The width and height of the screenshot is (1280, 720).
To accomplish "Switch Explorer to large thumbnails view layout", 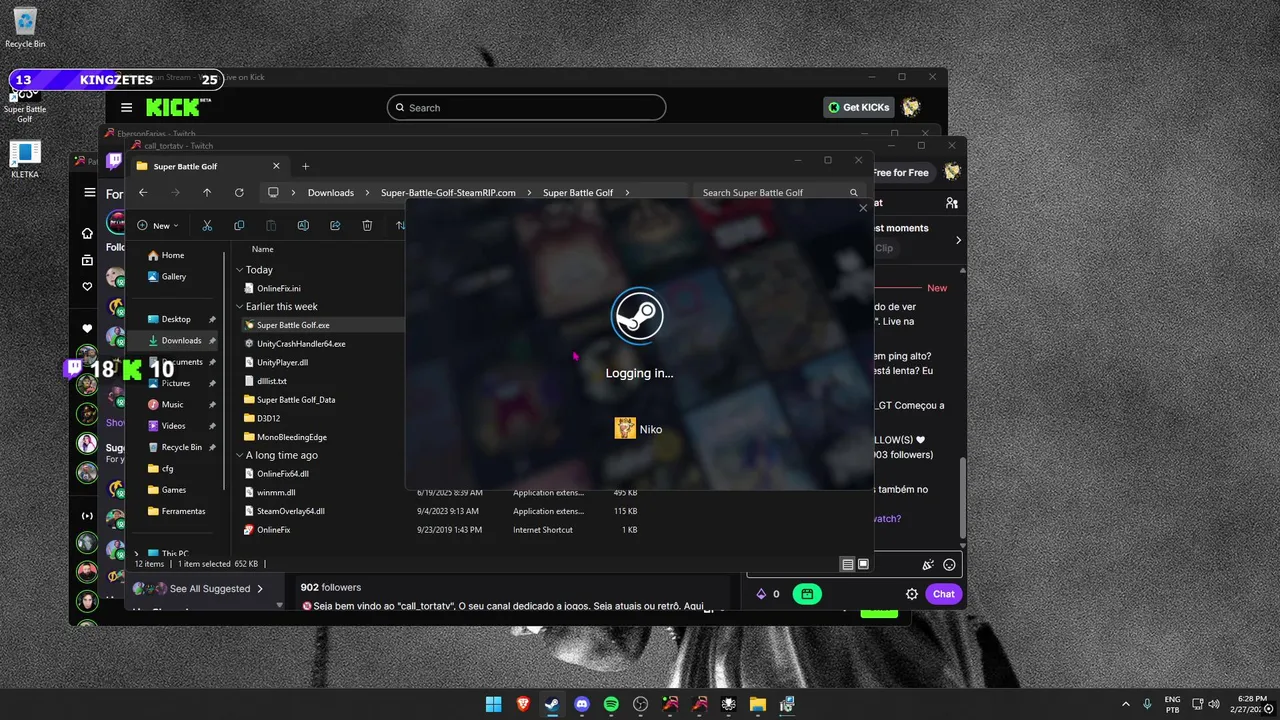I will (x=863, y=564).
